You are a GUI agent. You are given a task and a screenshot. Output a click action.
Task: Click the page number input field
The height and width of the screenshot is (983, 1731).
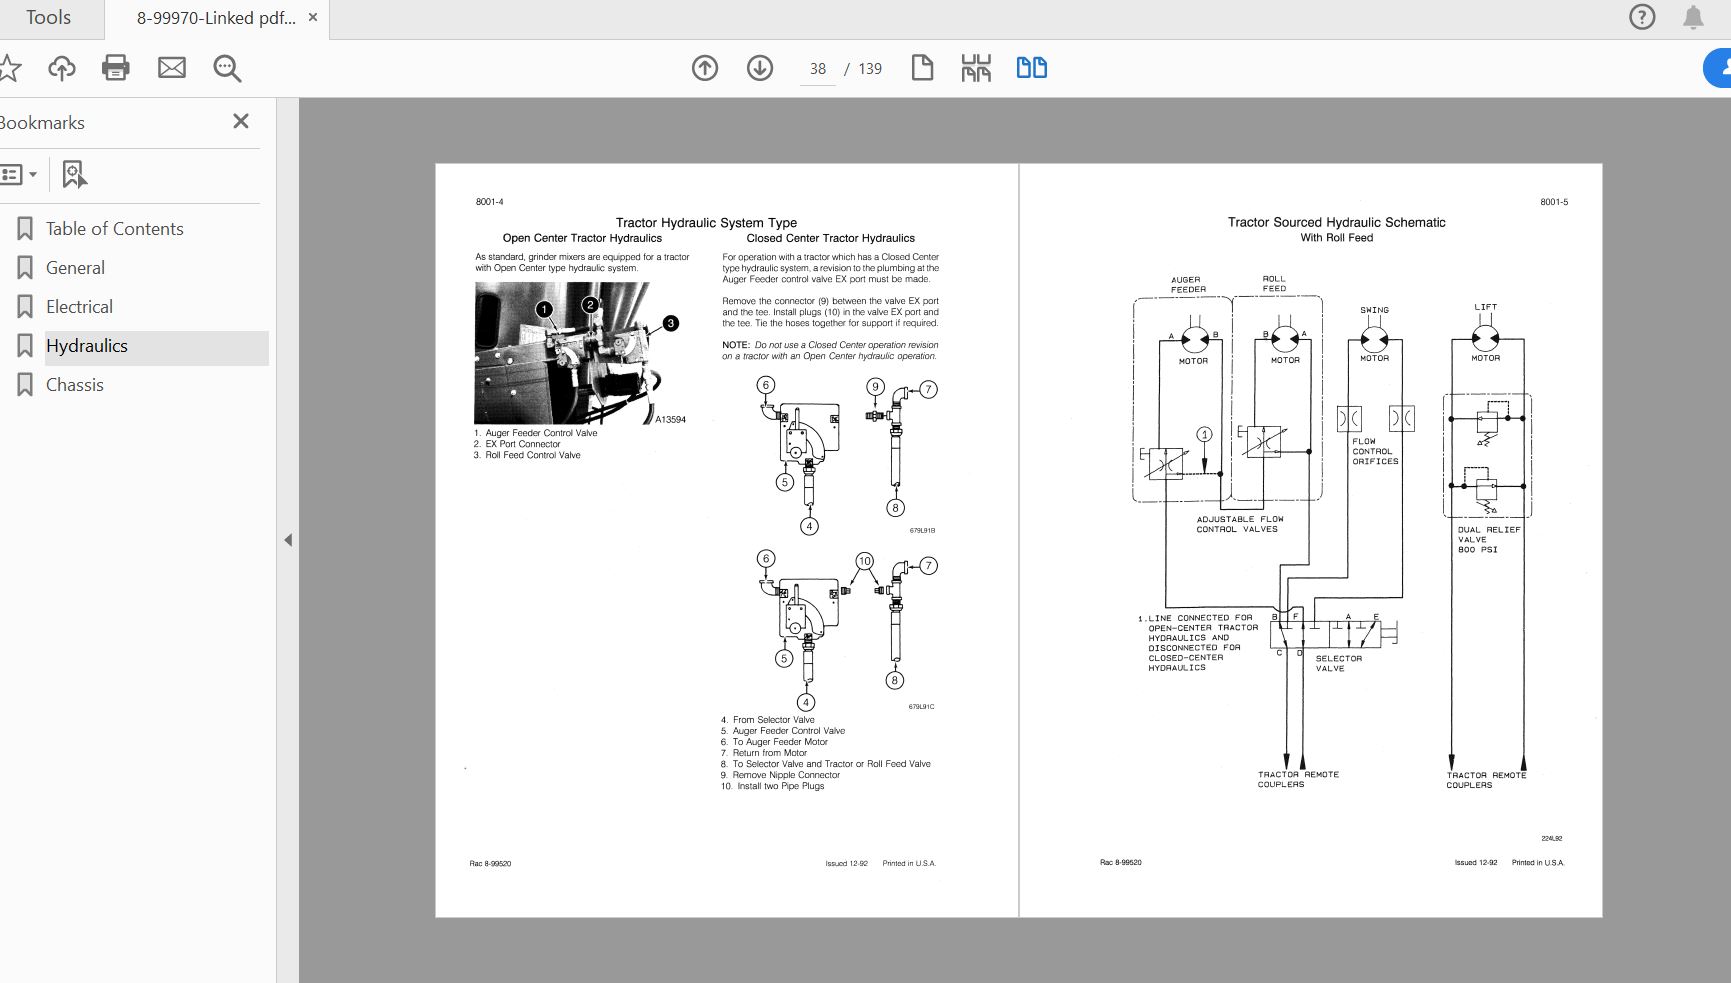pos(818,69)
